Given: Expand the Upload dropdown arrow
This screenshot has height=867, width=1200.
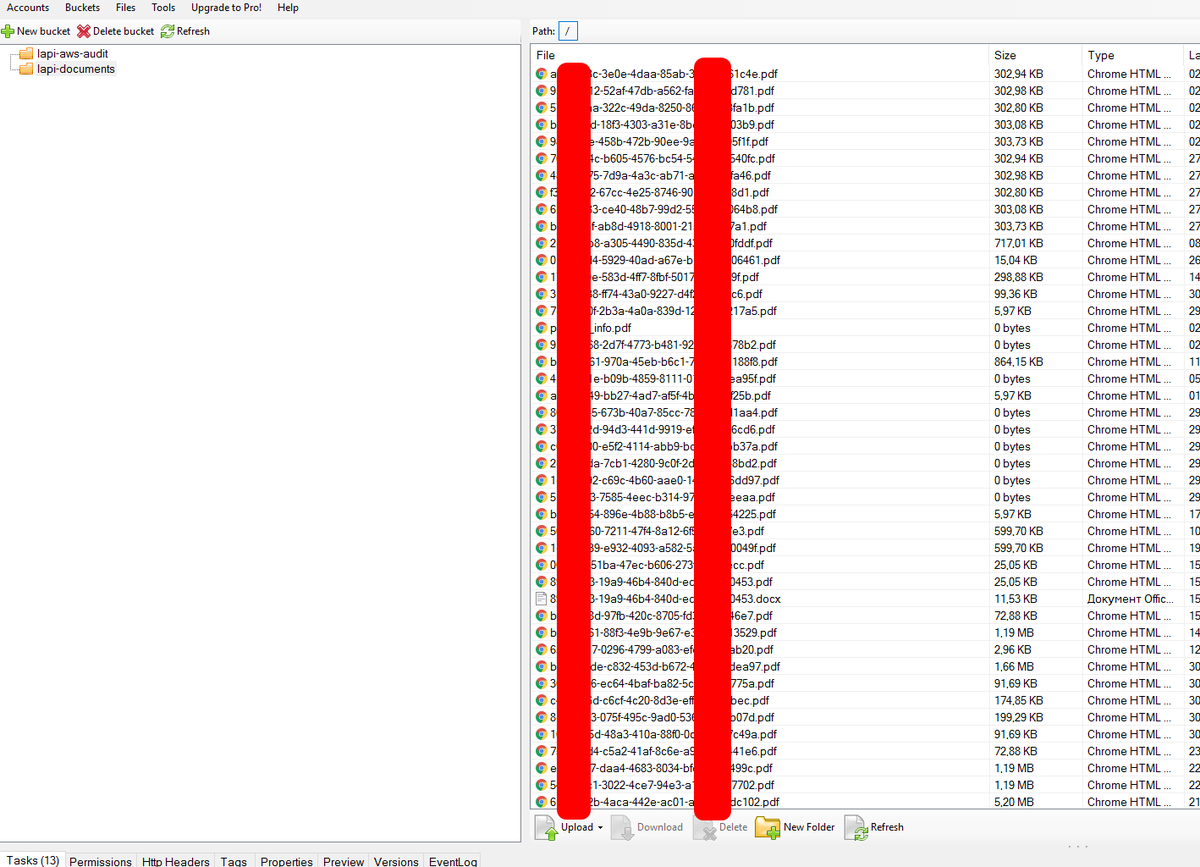Looking at the screenshot, I should pos(600,828).
